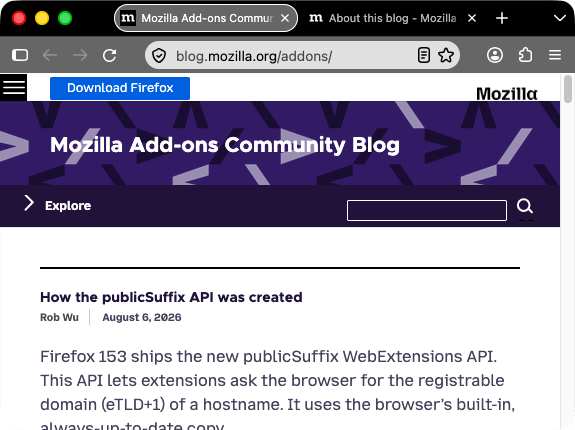
Task: Open the sidebar toggle icon in toolbar
Action: (x=20, y=55)
